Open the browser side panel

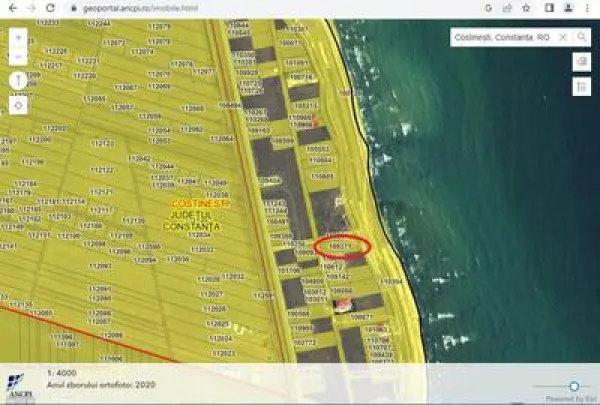pos(549,8)
